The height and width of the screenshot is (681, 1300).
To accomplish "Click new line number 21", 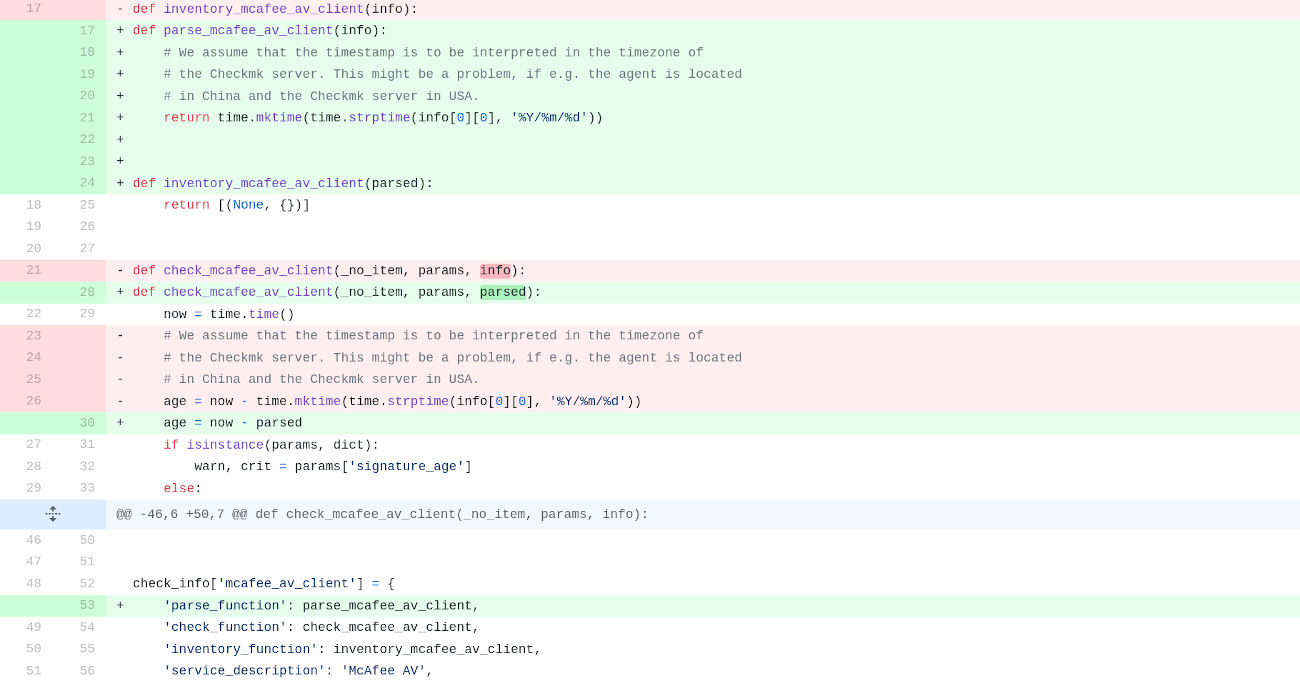I will click(87, 118).
